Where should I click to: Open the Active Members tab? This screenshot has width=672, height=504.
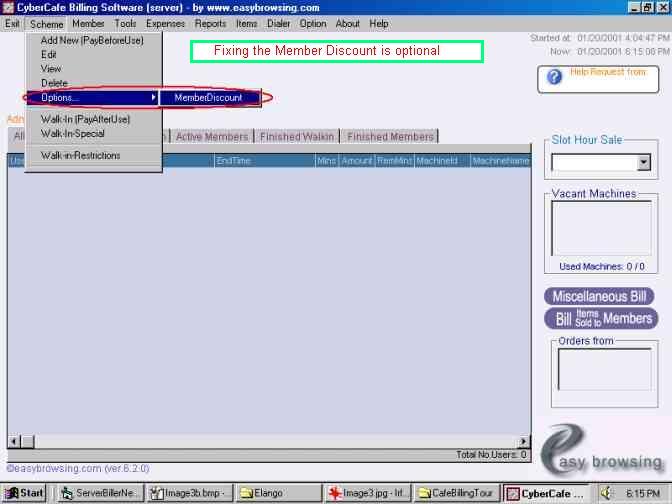212,137
